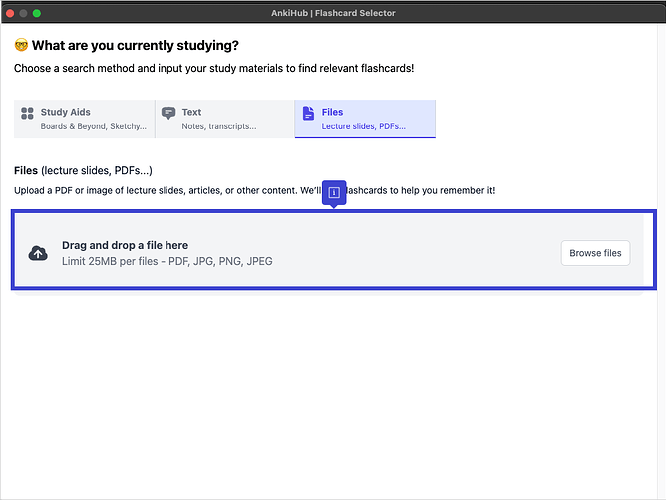
Task: Click the speech bubble icon on Text tab
Action: [x=168, y=114]
